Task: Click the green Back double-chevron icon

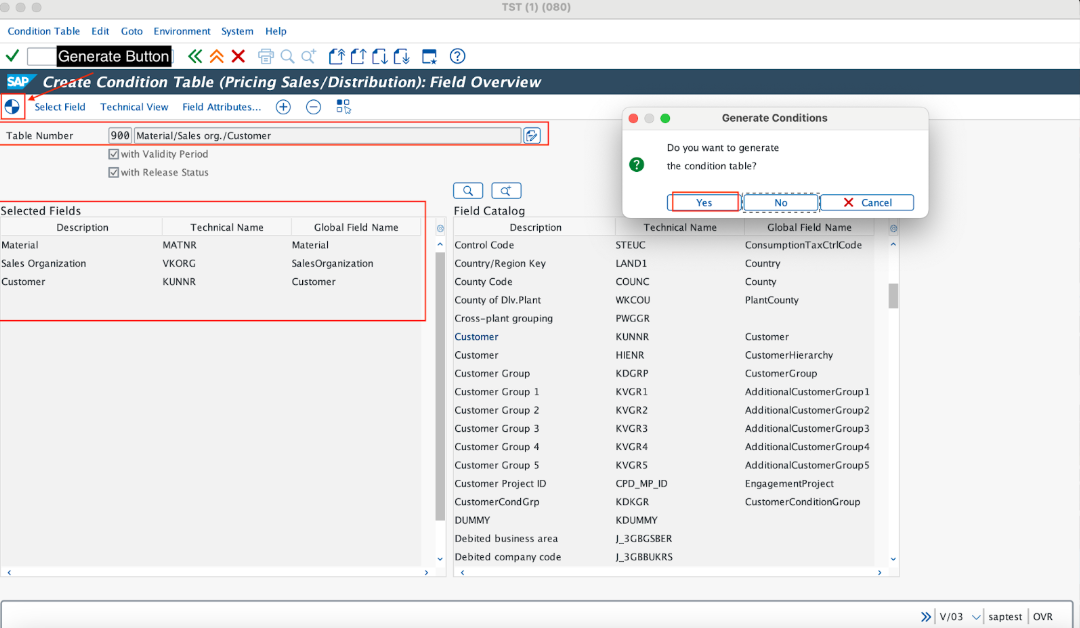Action: point(195,56)
